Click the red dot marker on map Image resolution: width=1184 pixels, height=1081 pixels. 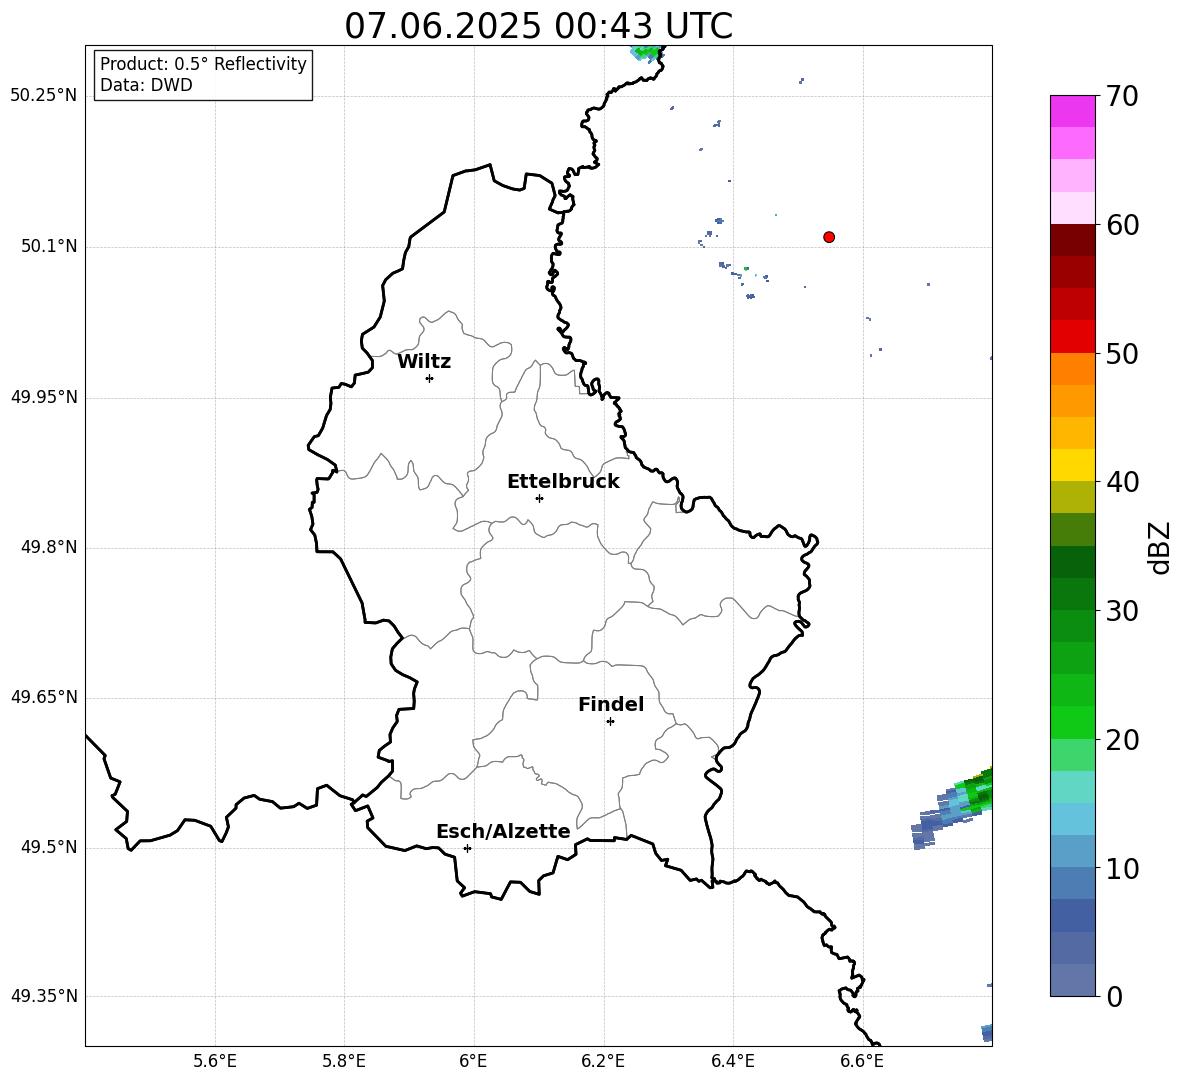828,237
